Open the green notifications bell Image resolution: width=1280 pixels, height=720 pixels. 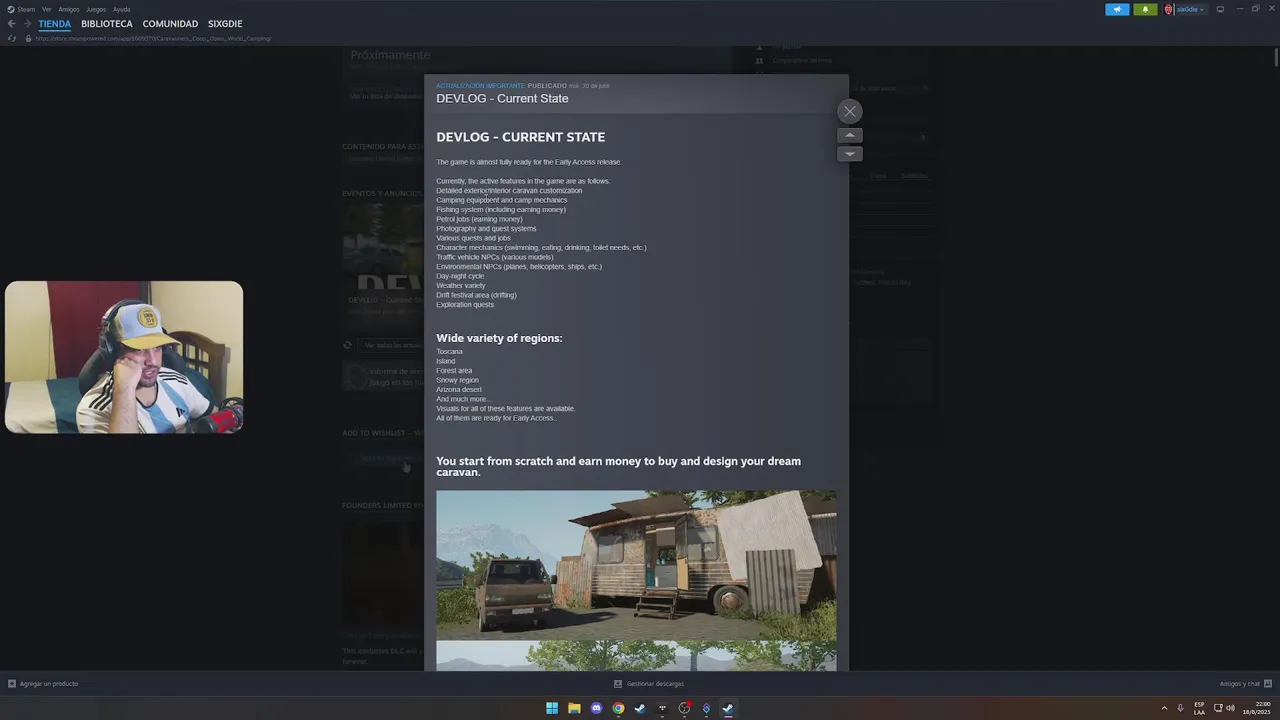point(1145,9)
